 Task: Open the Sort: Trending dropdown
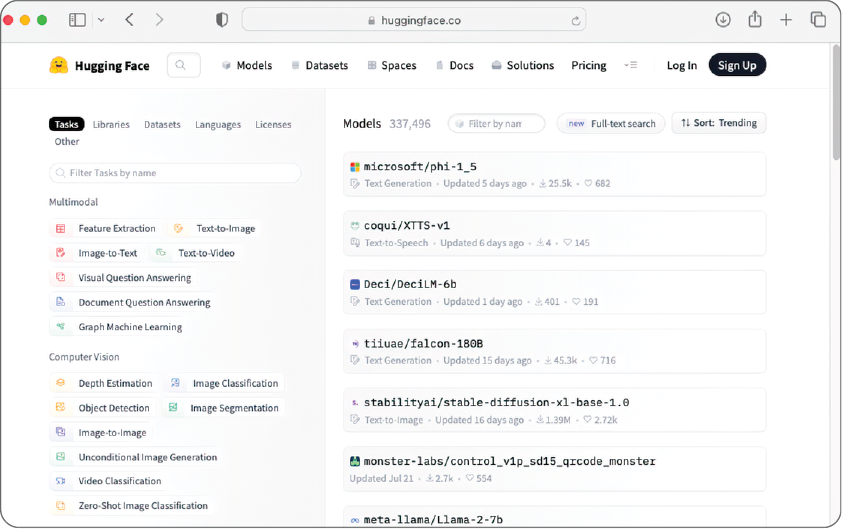coord(719,123)
